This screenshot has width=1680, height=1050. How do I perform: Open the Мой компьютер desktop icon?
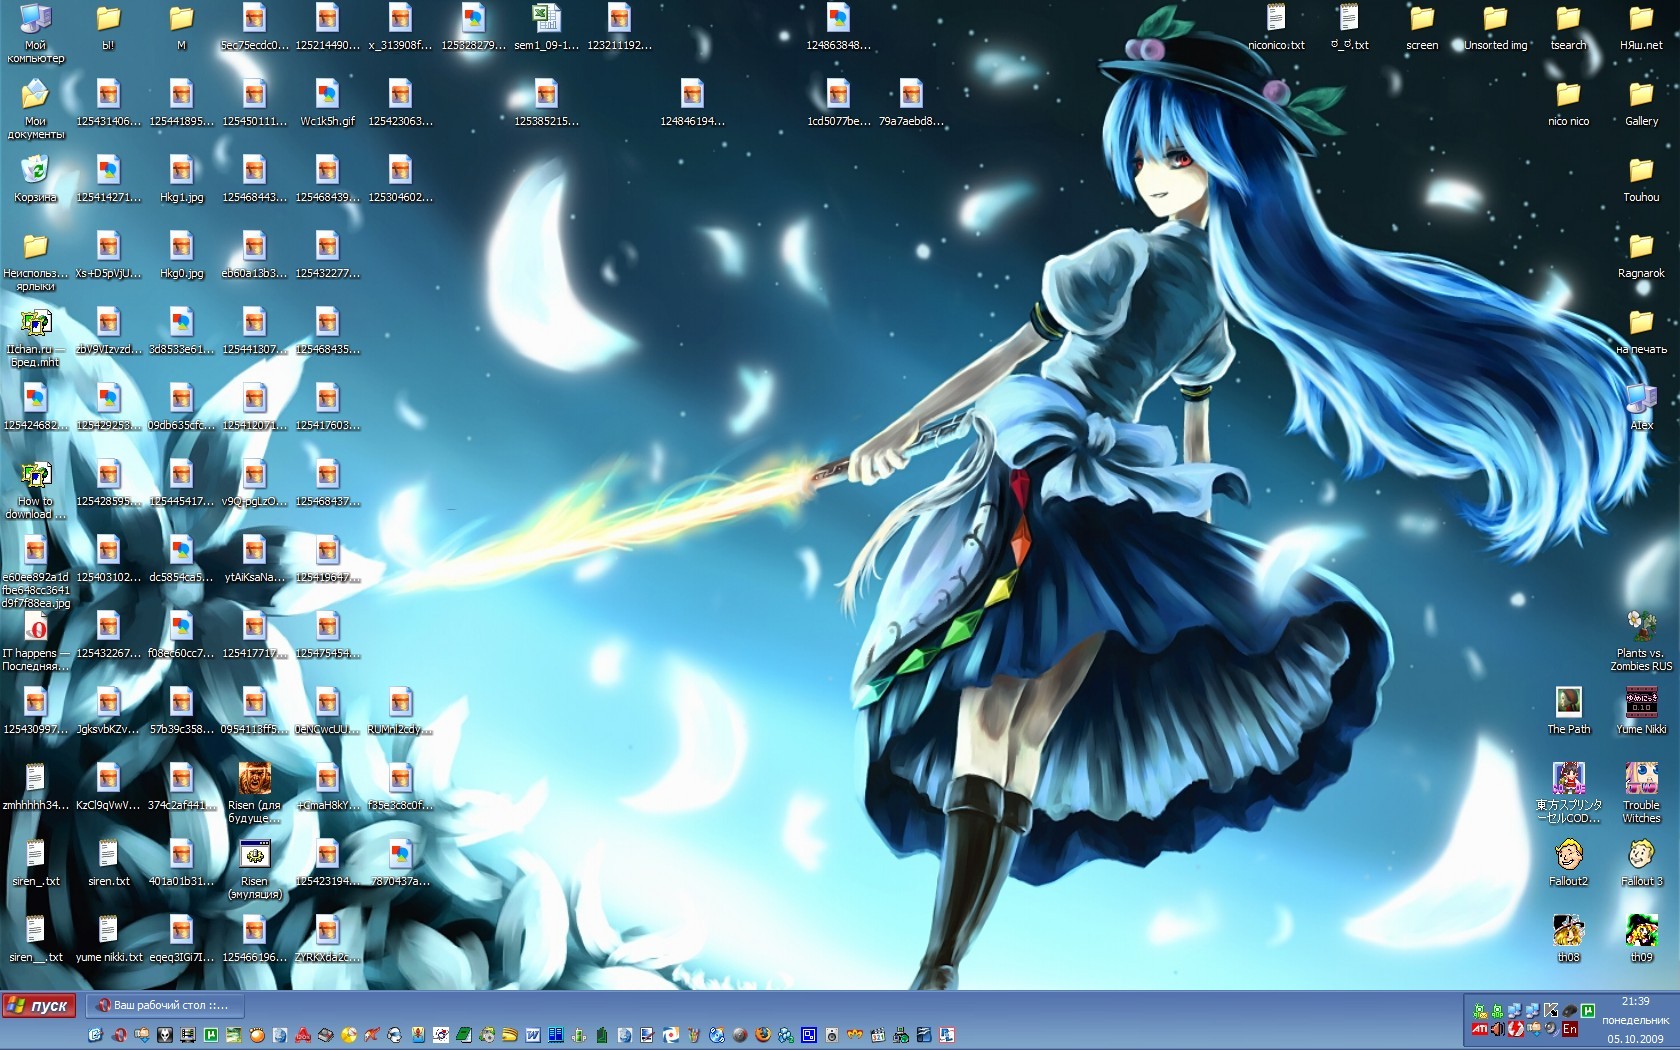36,32
